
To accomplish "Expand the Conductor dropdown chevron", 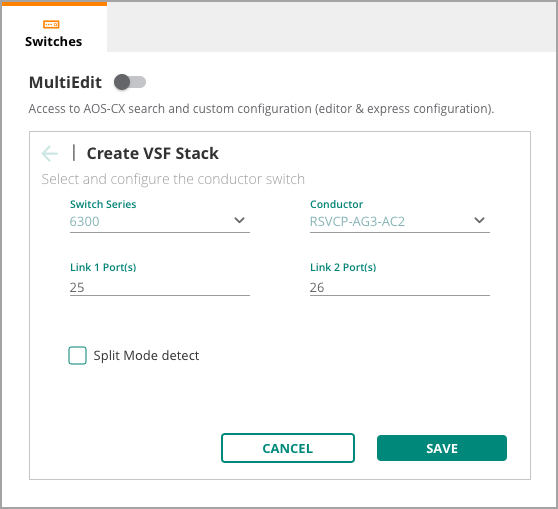I will click(479, 220).
